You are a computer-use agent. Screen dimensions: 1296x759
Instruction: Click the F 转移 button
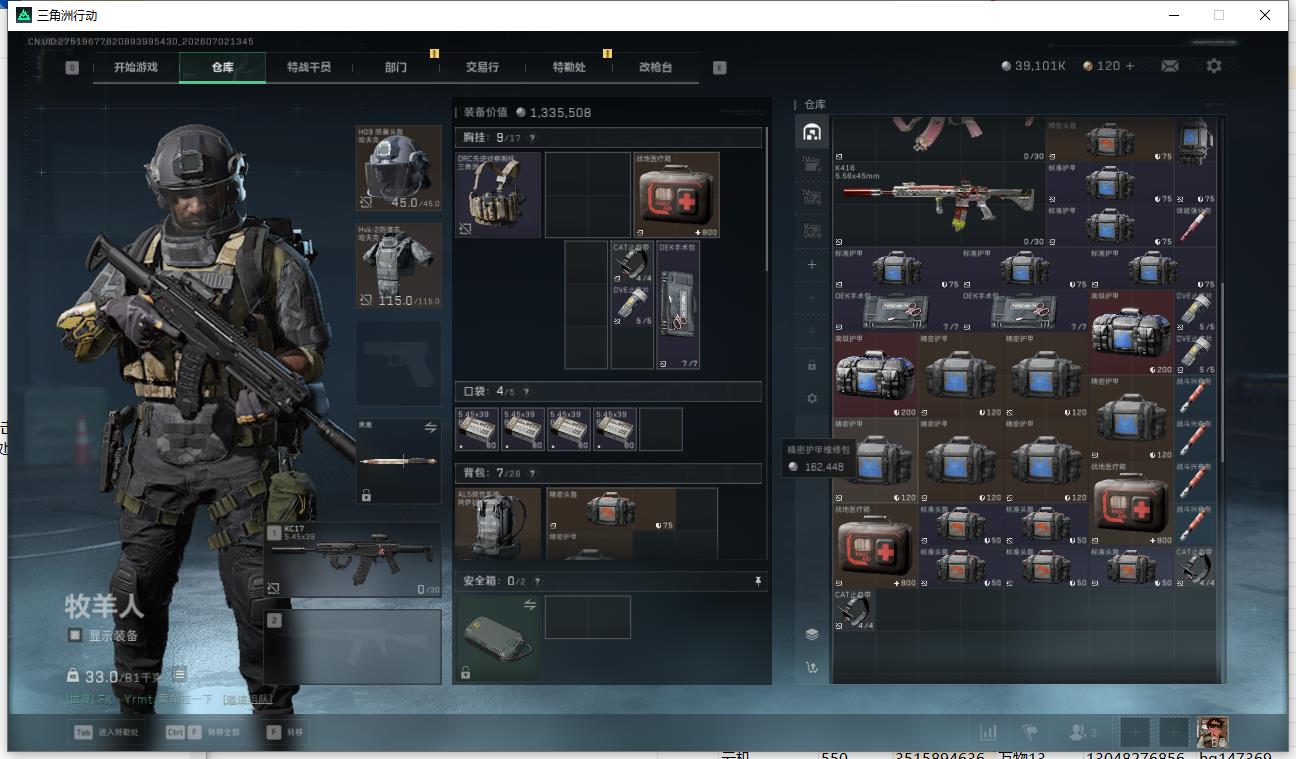(x=285, y=732)
